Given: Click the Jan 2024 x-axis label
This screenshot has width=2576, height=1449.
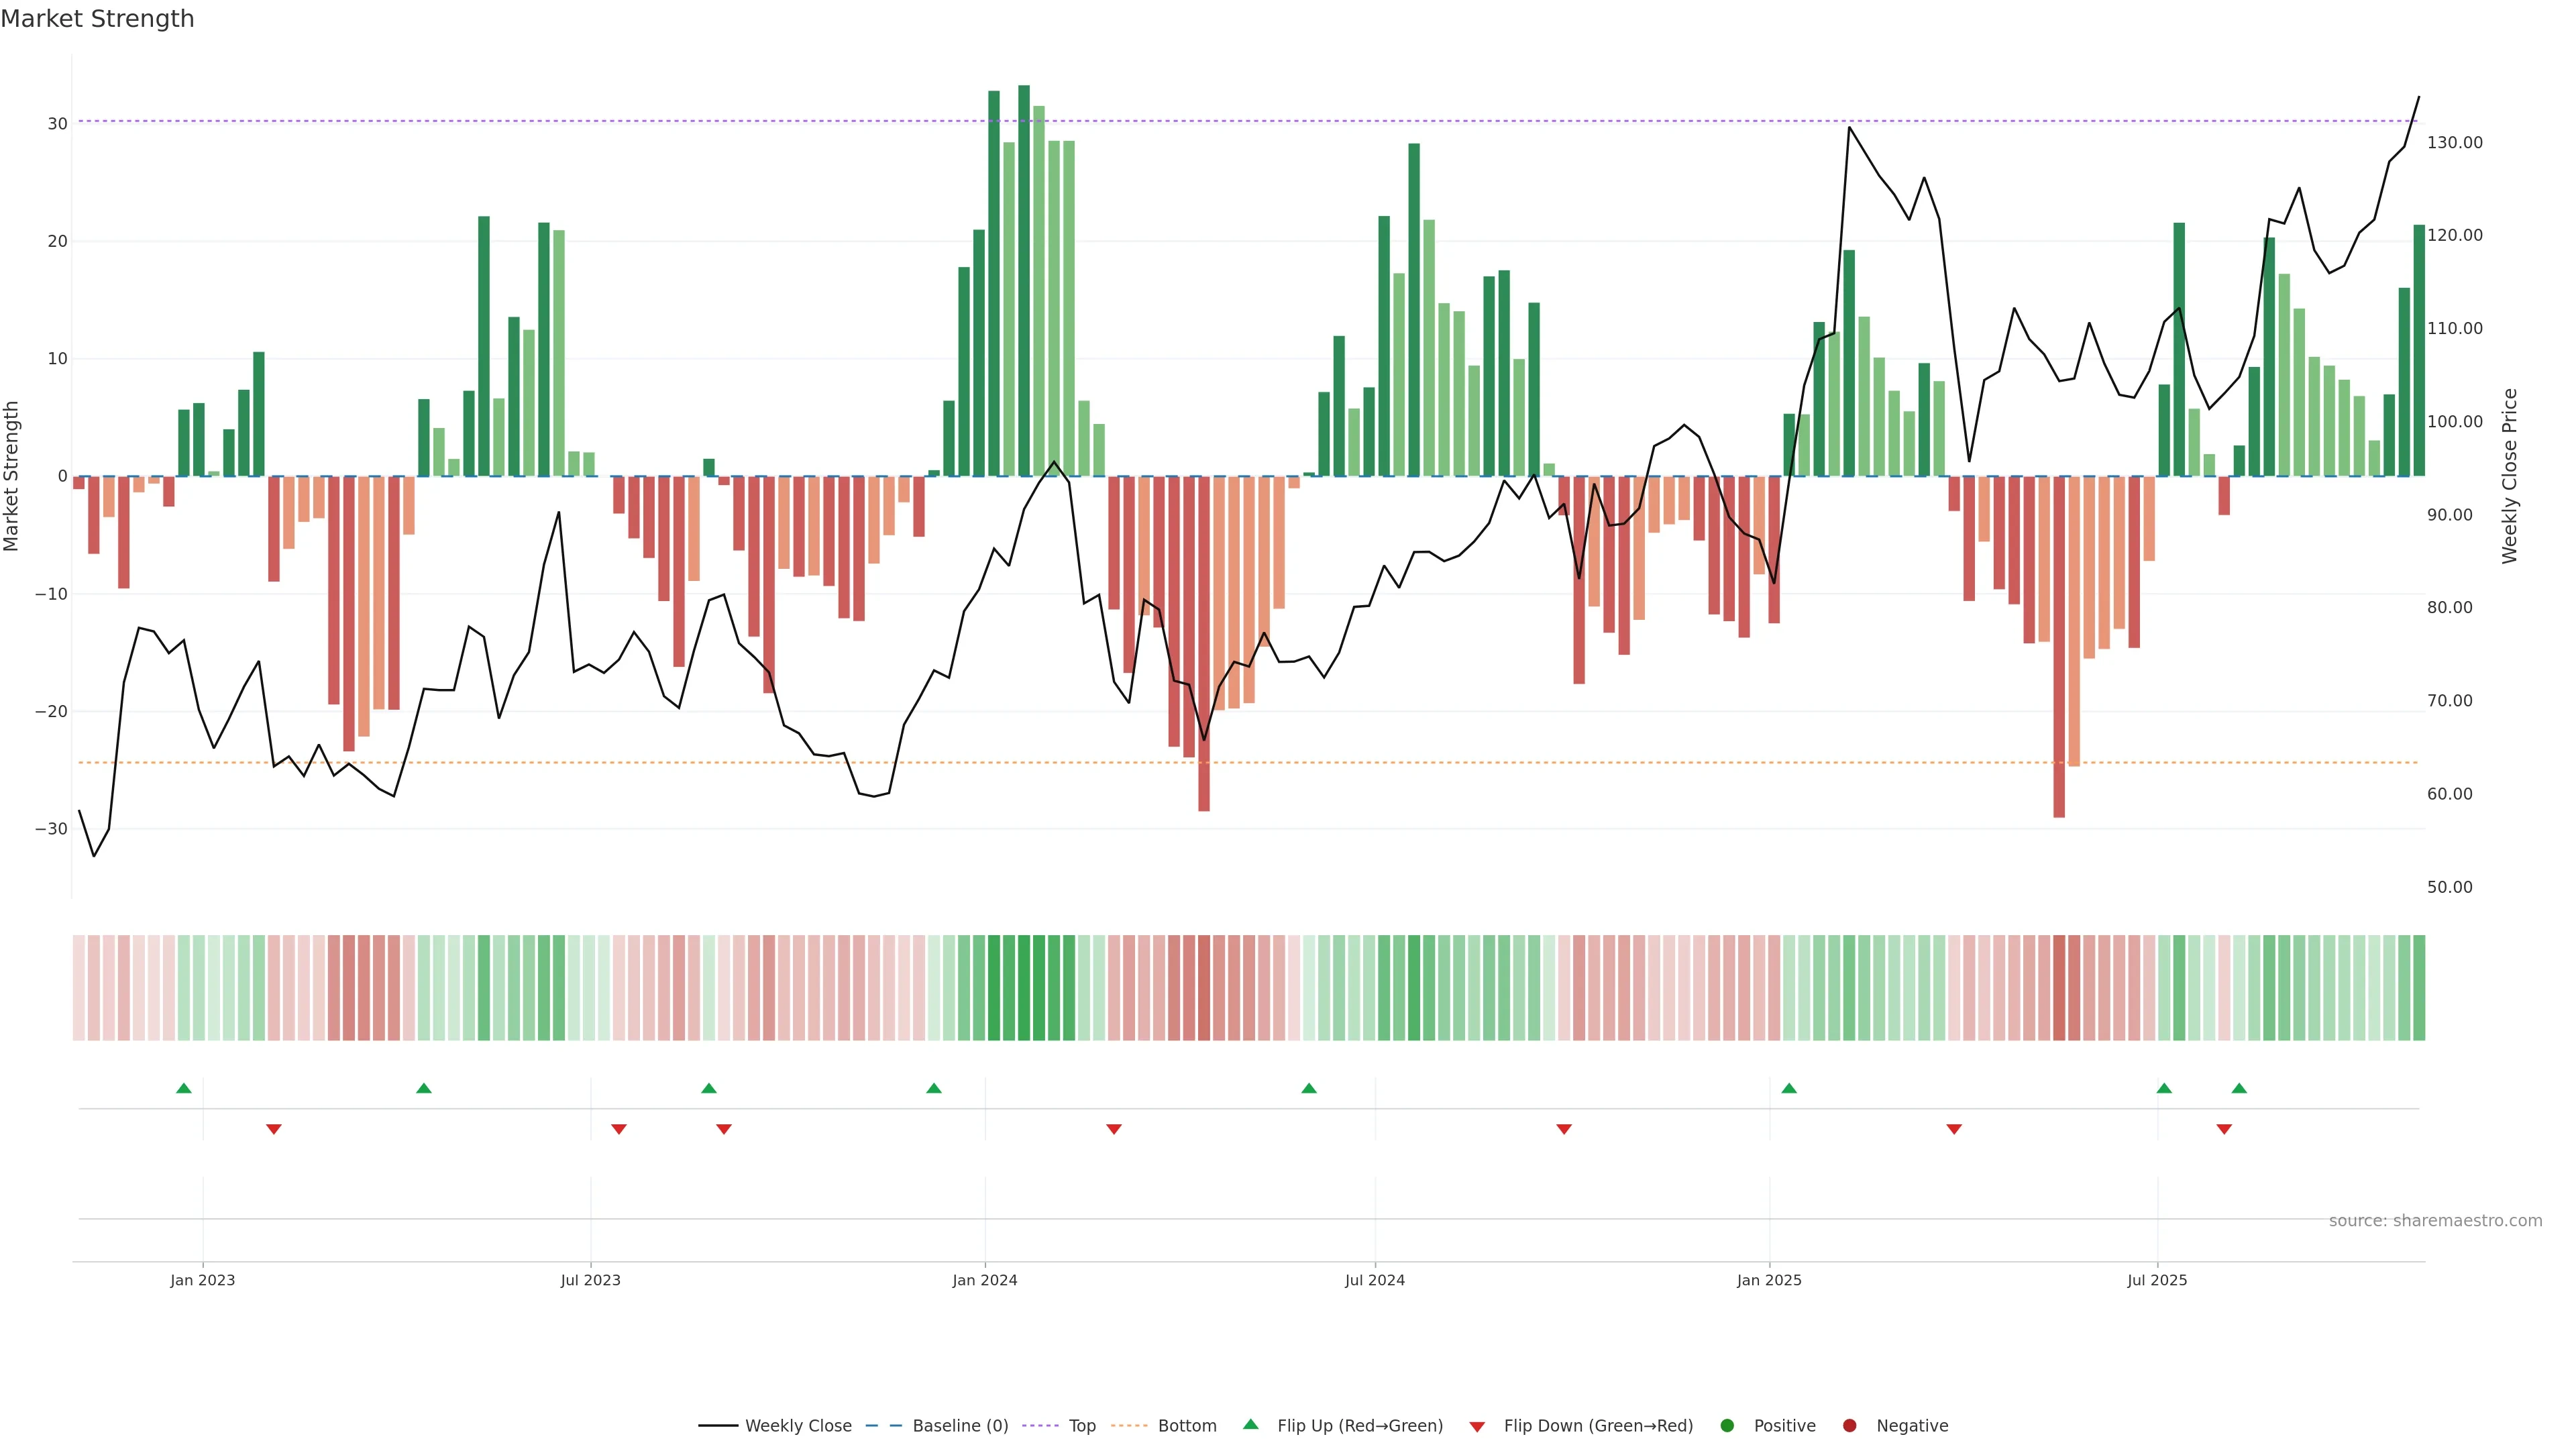Looking at the screenshot, I should [984, 1280].
